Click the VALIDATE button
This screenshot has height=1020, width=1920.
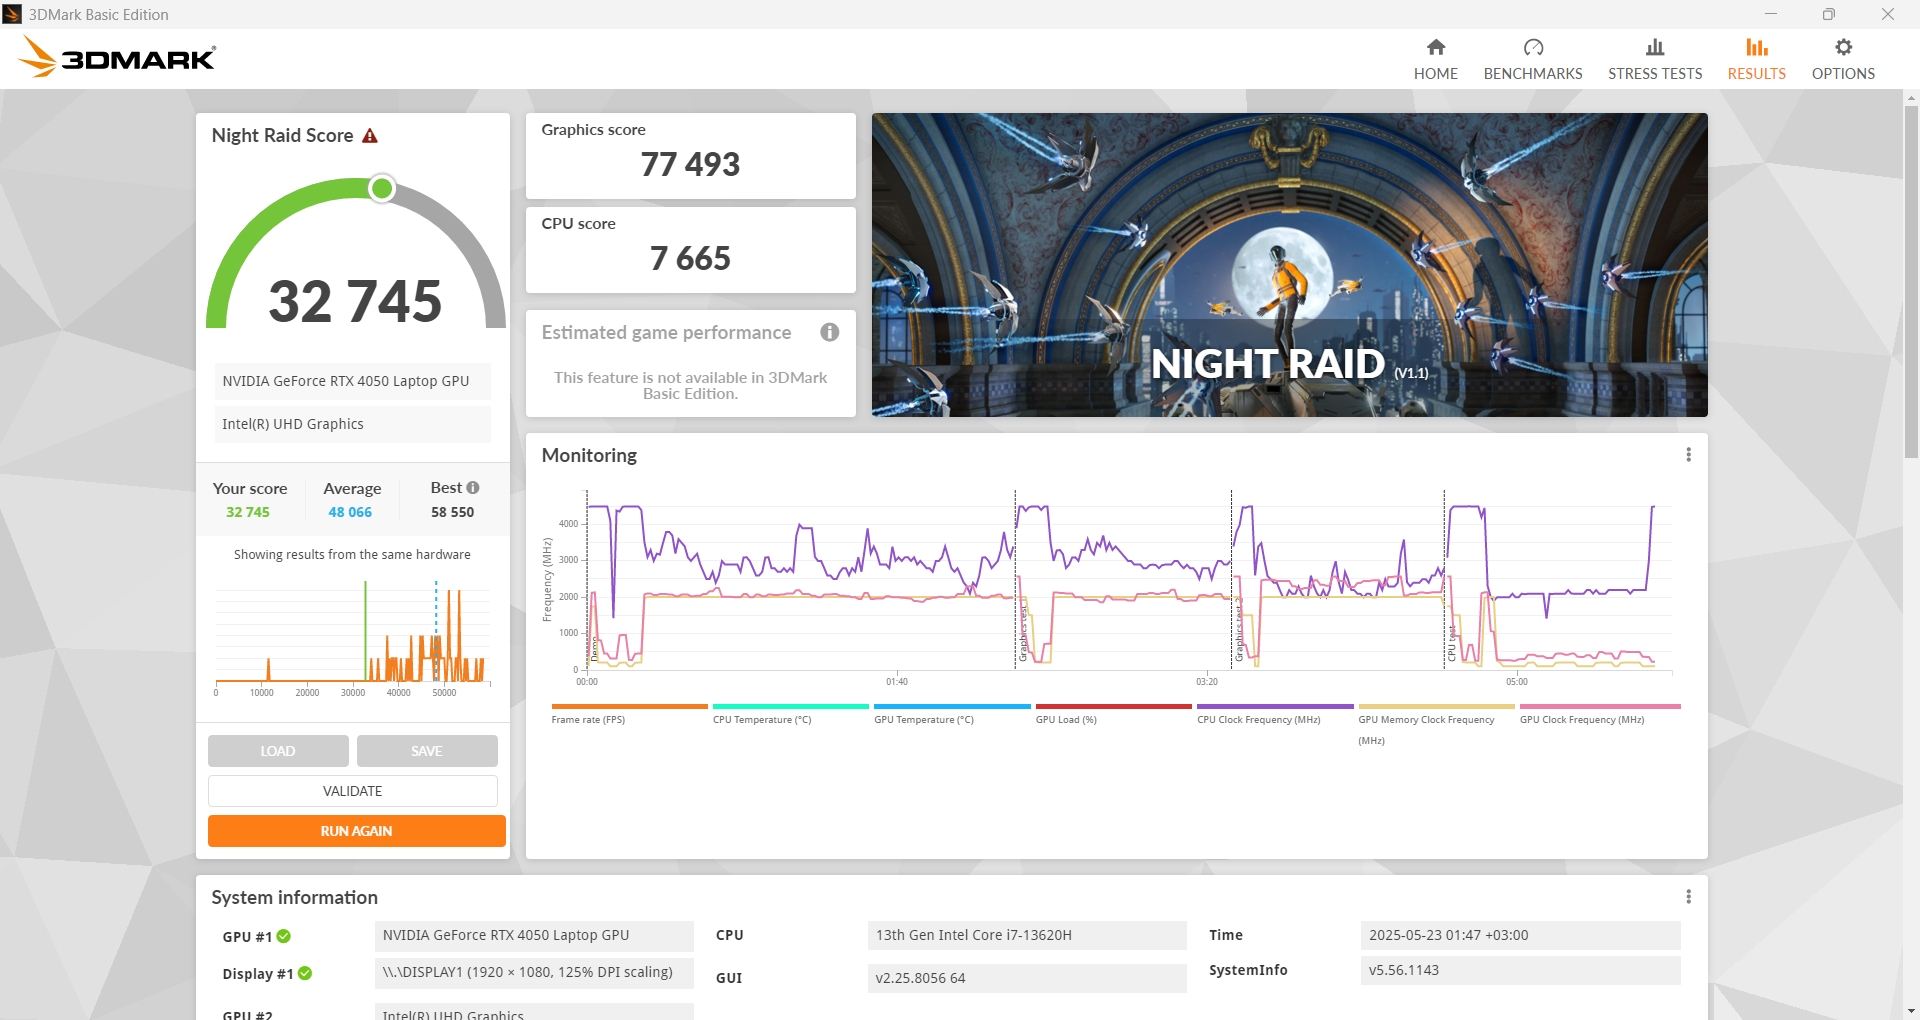point(353,791)
